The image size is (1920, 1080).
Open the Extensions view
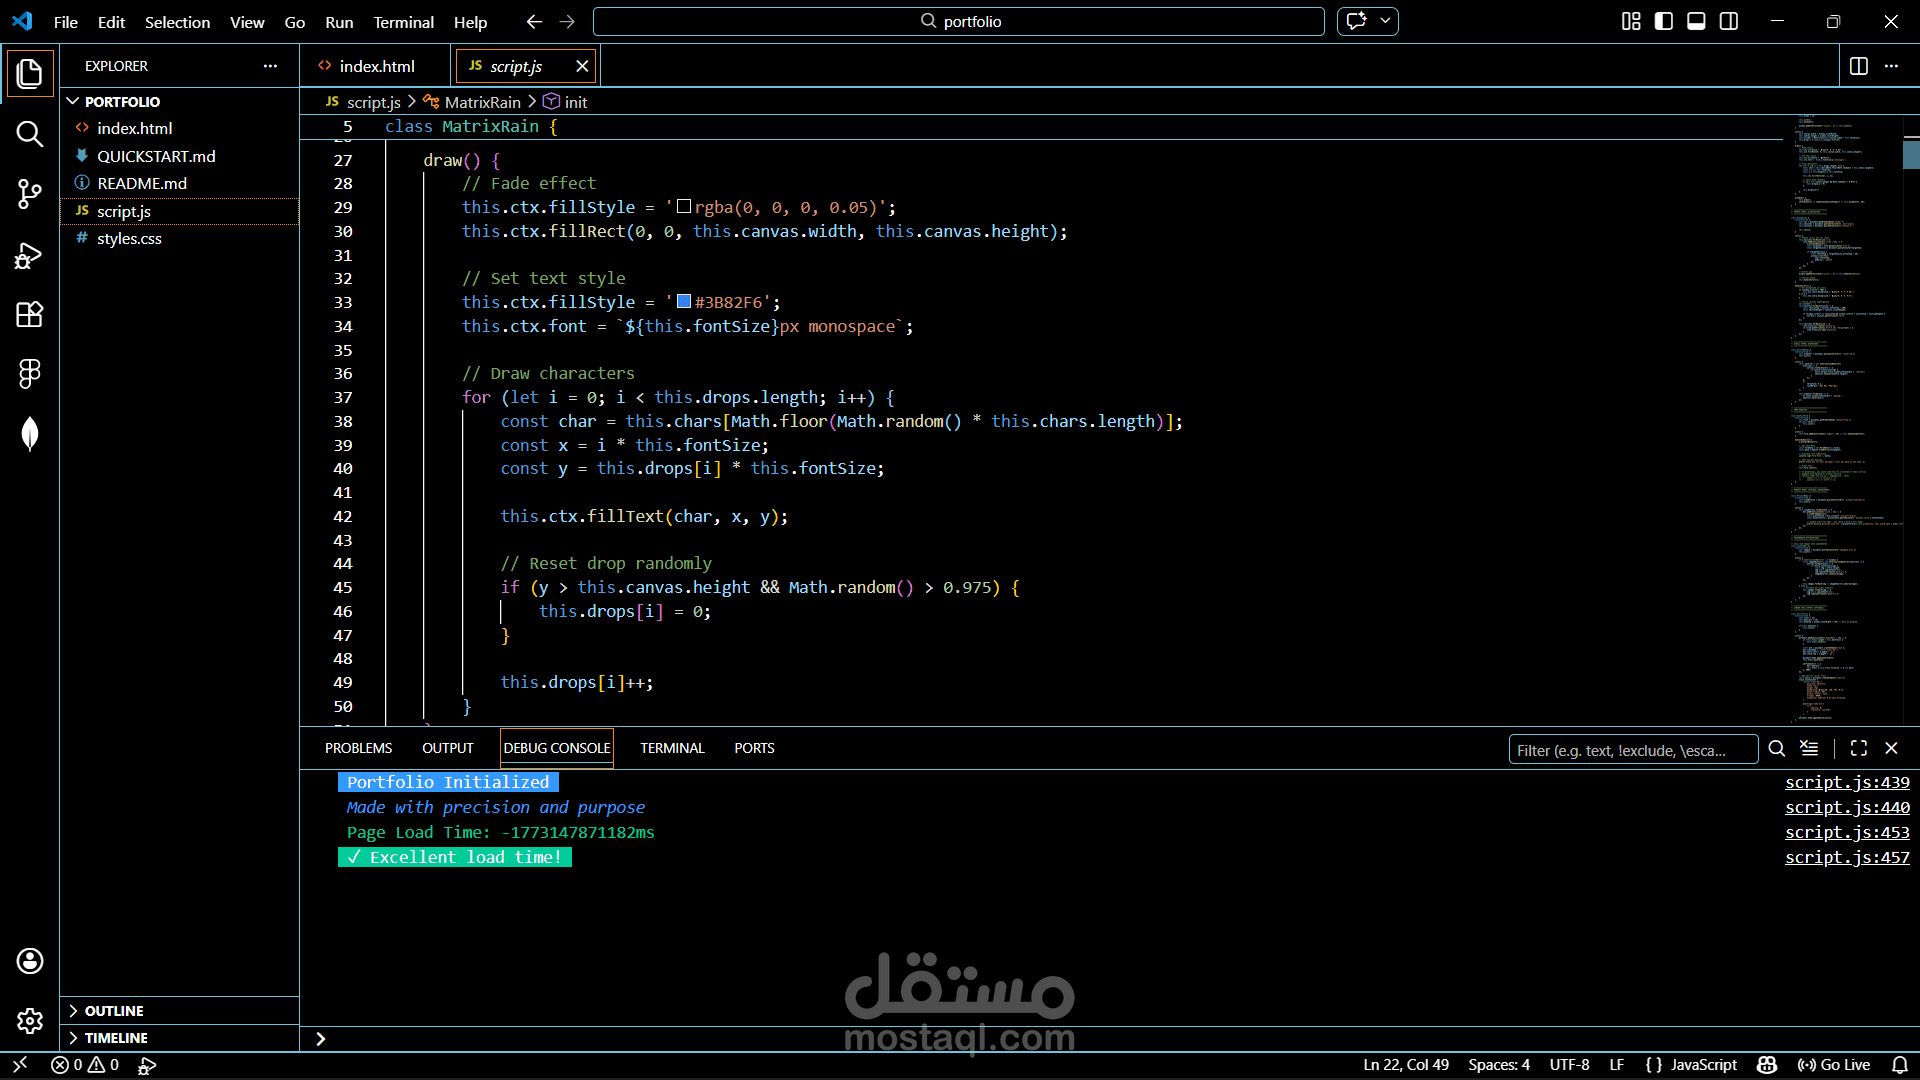point(29,315)
